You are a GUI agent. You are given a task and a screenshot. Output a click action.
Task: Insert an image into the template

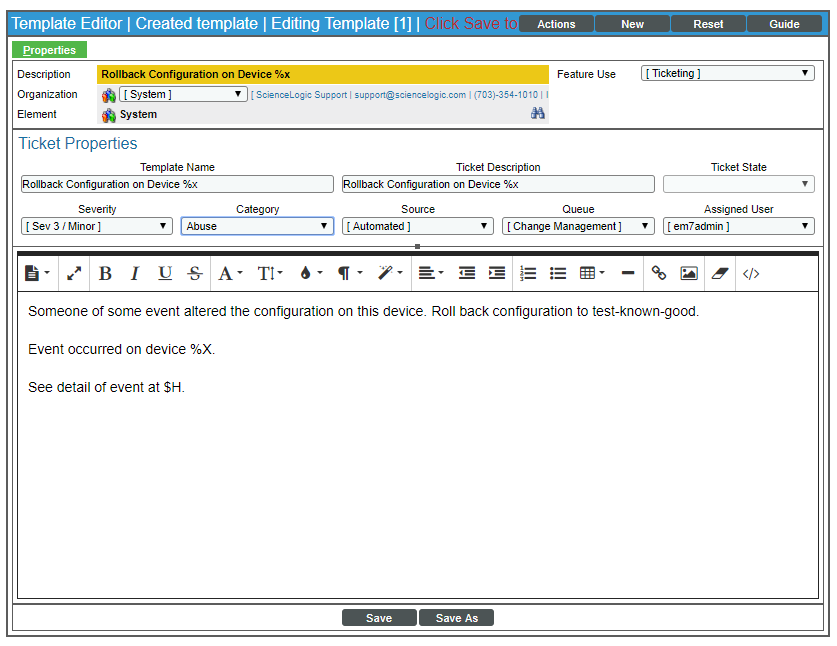tap(689, 274)
